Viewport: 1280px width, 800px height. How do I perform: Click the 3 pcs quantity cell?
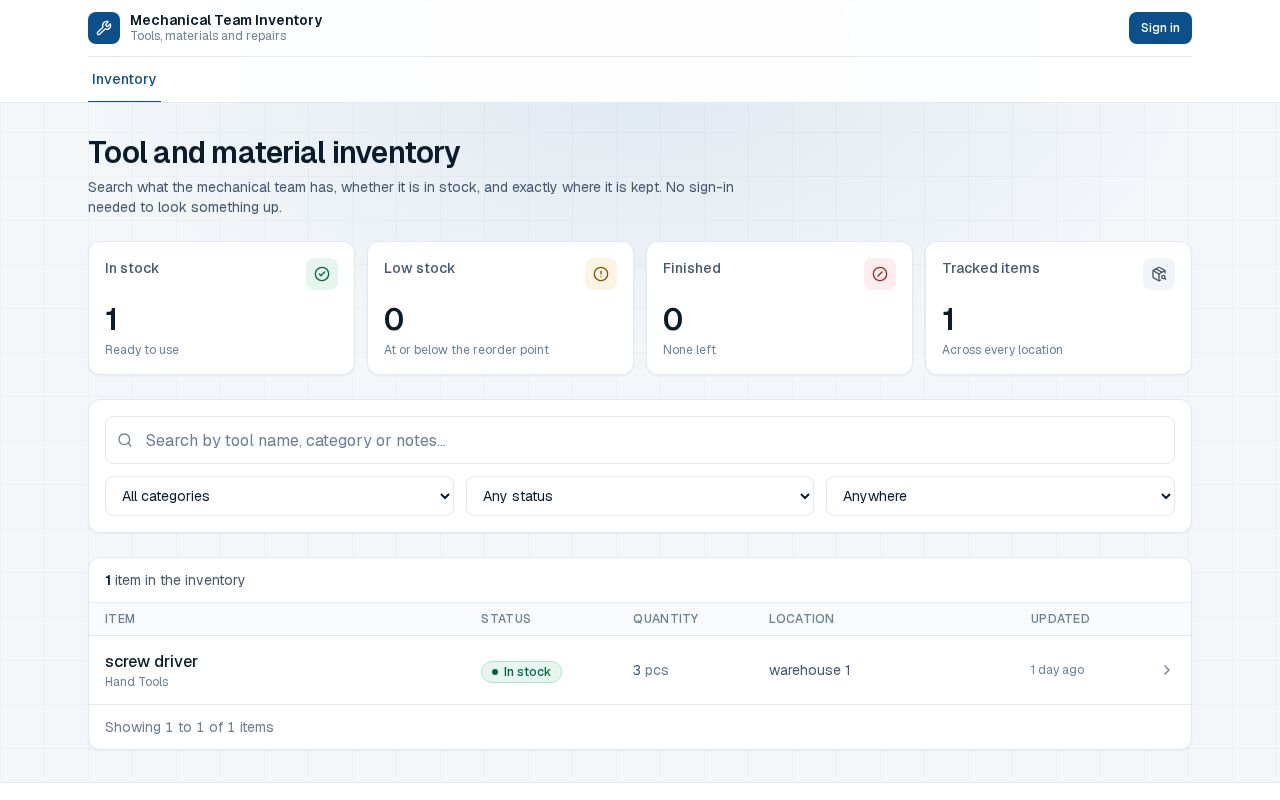coord(651,670)
